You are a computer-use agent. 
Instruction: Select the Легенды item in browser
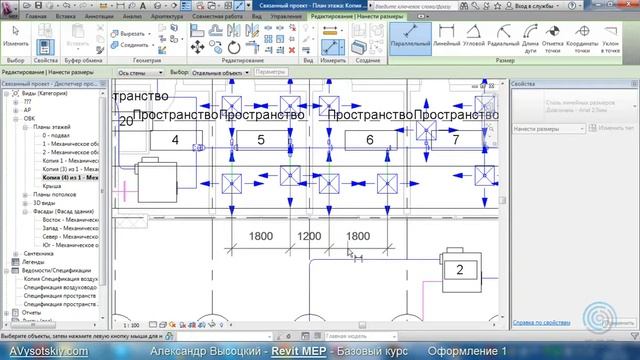click(x=33, y=262)
